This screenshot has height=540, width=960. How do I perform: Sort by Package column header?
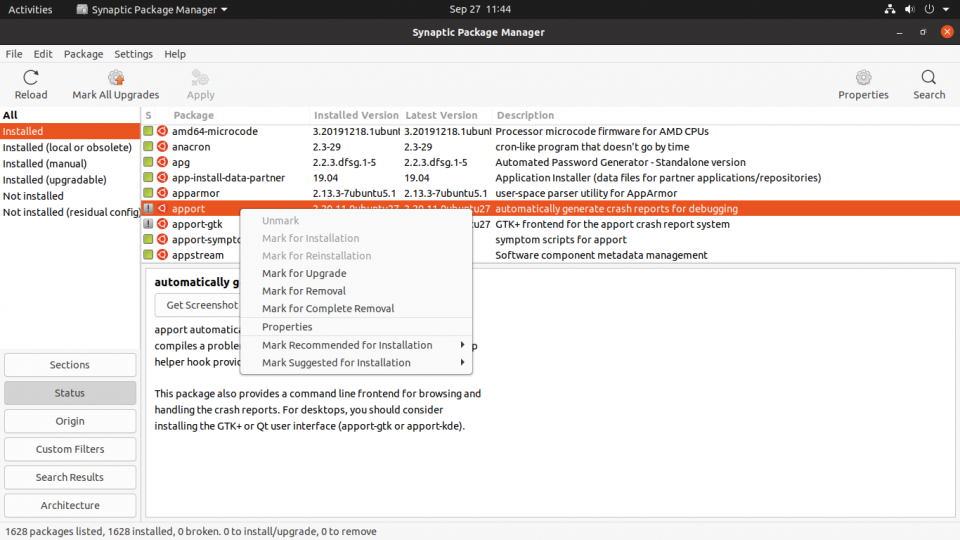(239, 115)
